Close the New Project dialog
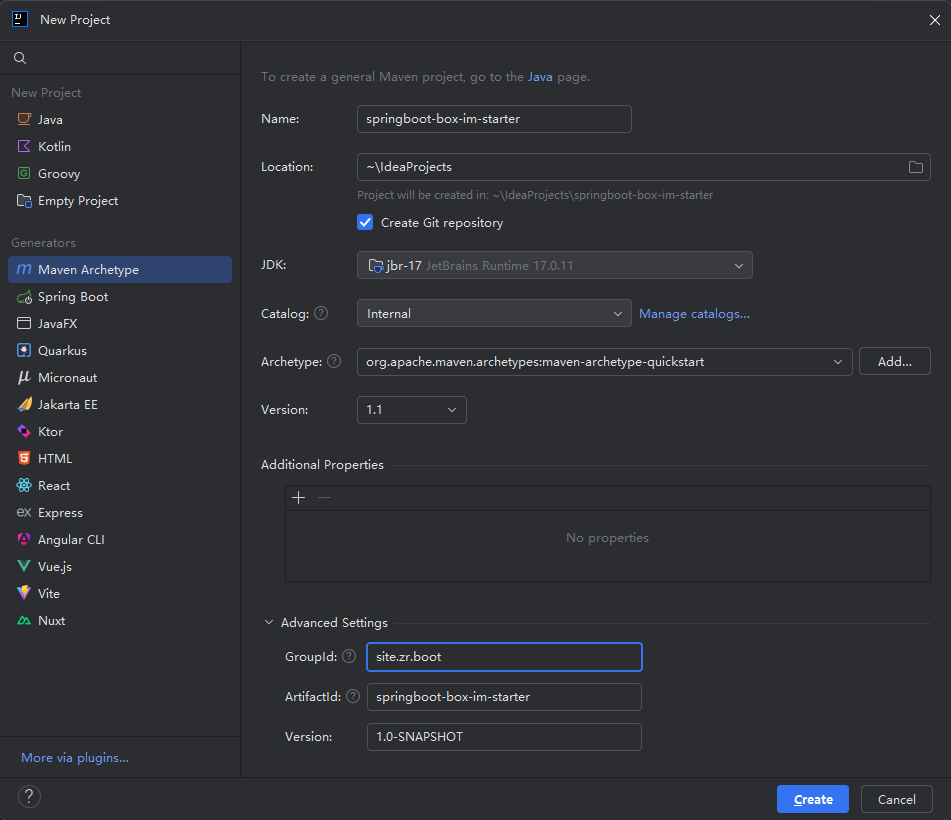Image resolution: width=951 pixels, height=820 pixels. [935, 20]
